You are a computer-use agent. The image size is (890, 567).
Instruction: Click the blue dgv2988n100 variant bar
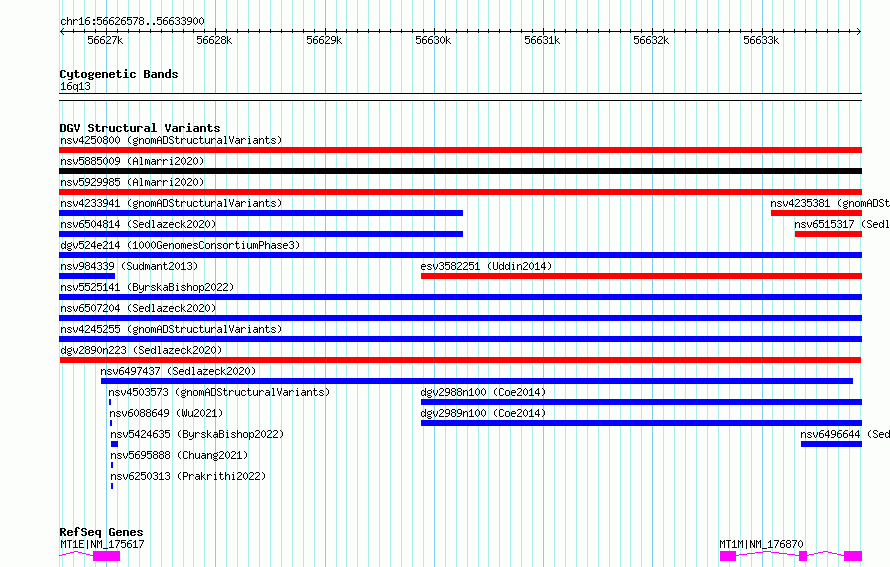tap(641, 402)
